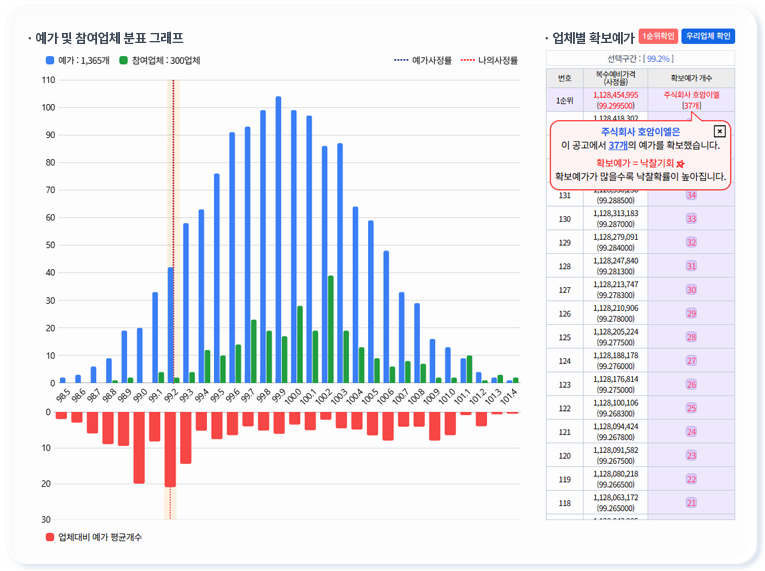Click the tallest blue bar at 99.9

[x=278, y=240]
